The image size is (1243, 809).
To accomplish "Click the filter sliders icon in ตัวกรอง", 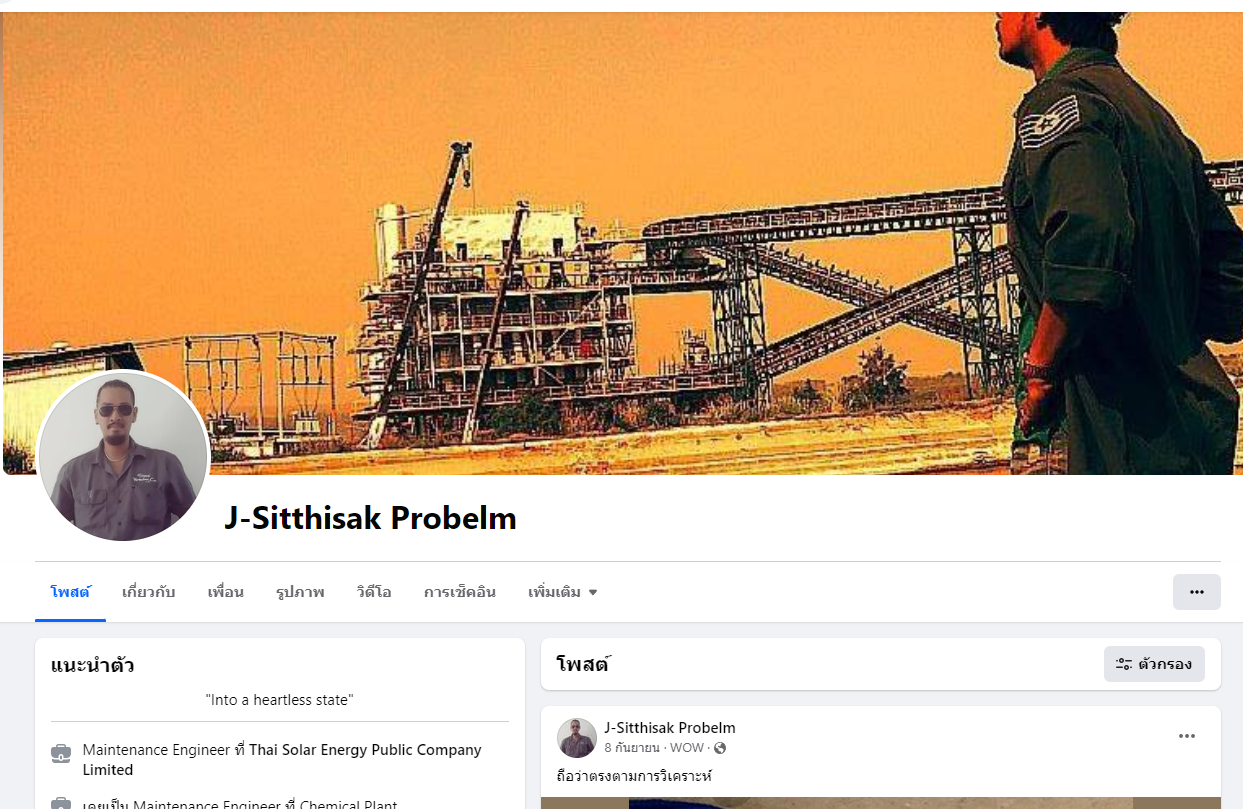I will tap(1124, 664).
